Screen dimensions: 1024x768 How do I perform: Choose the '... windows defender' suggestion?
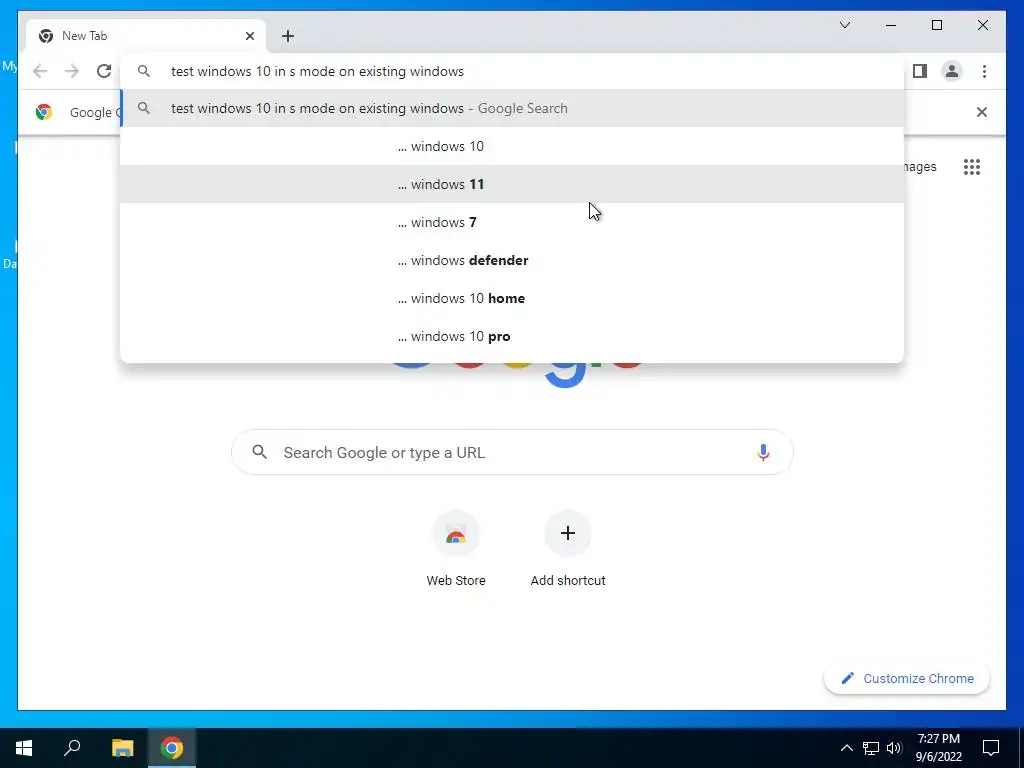point(512,260)
